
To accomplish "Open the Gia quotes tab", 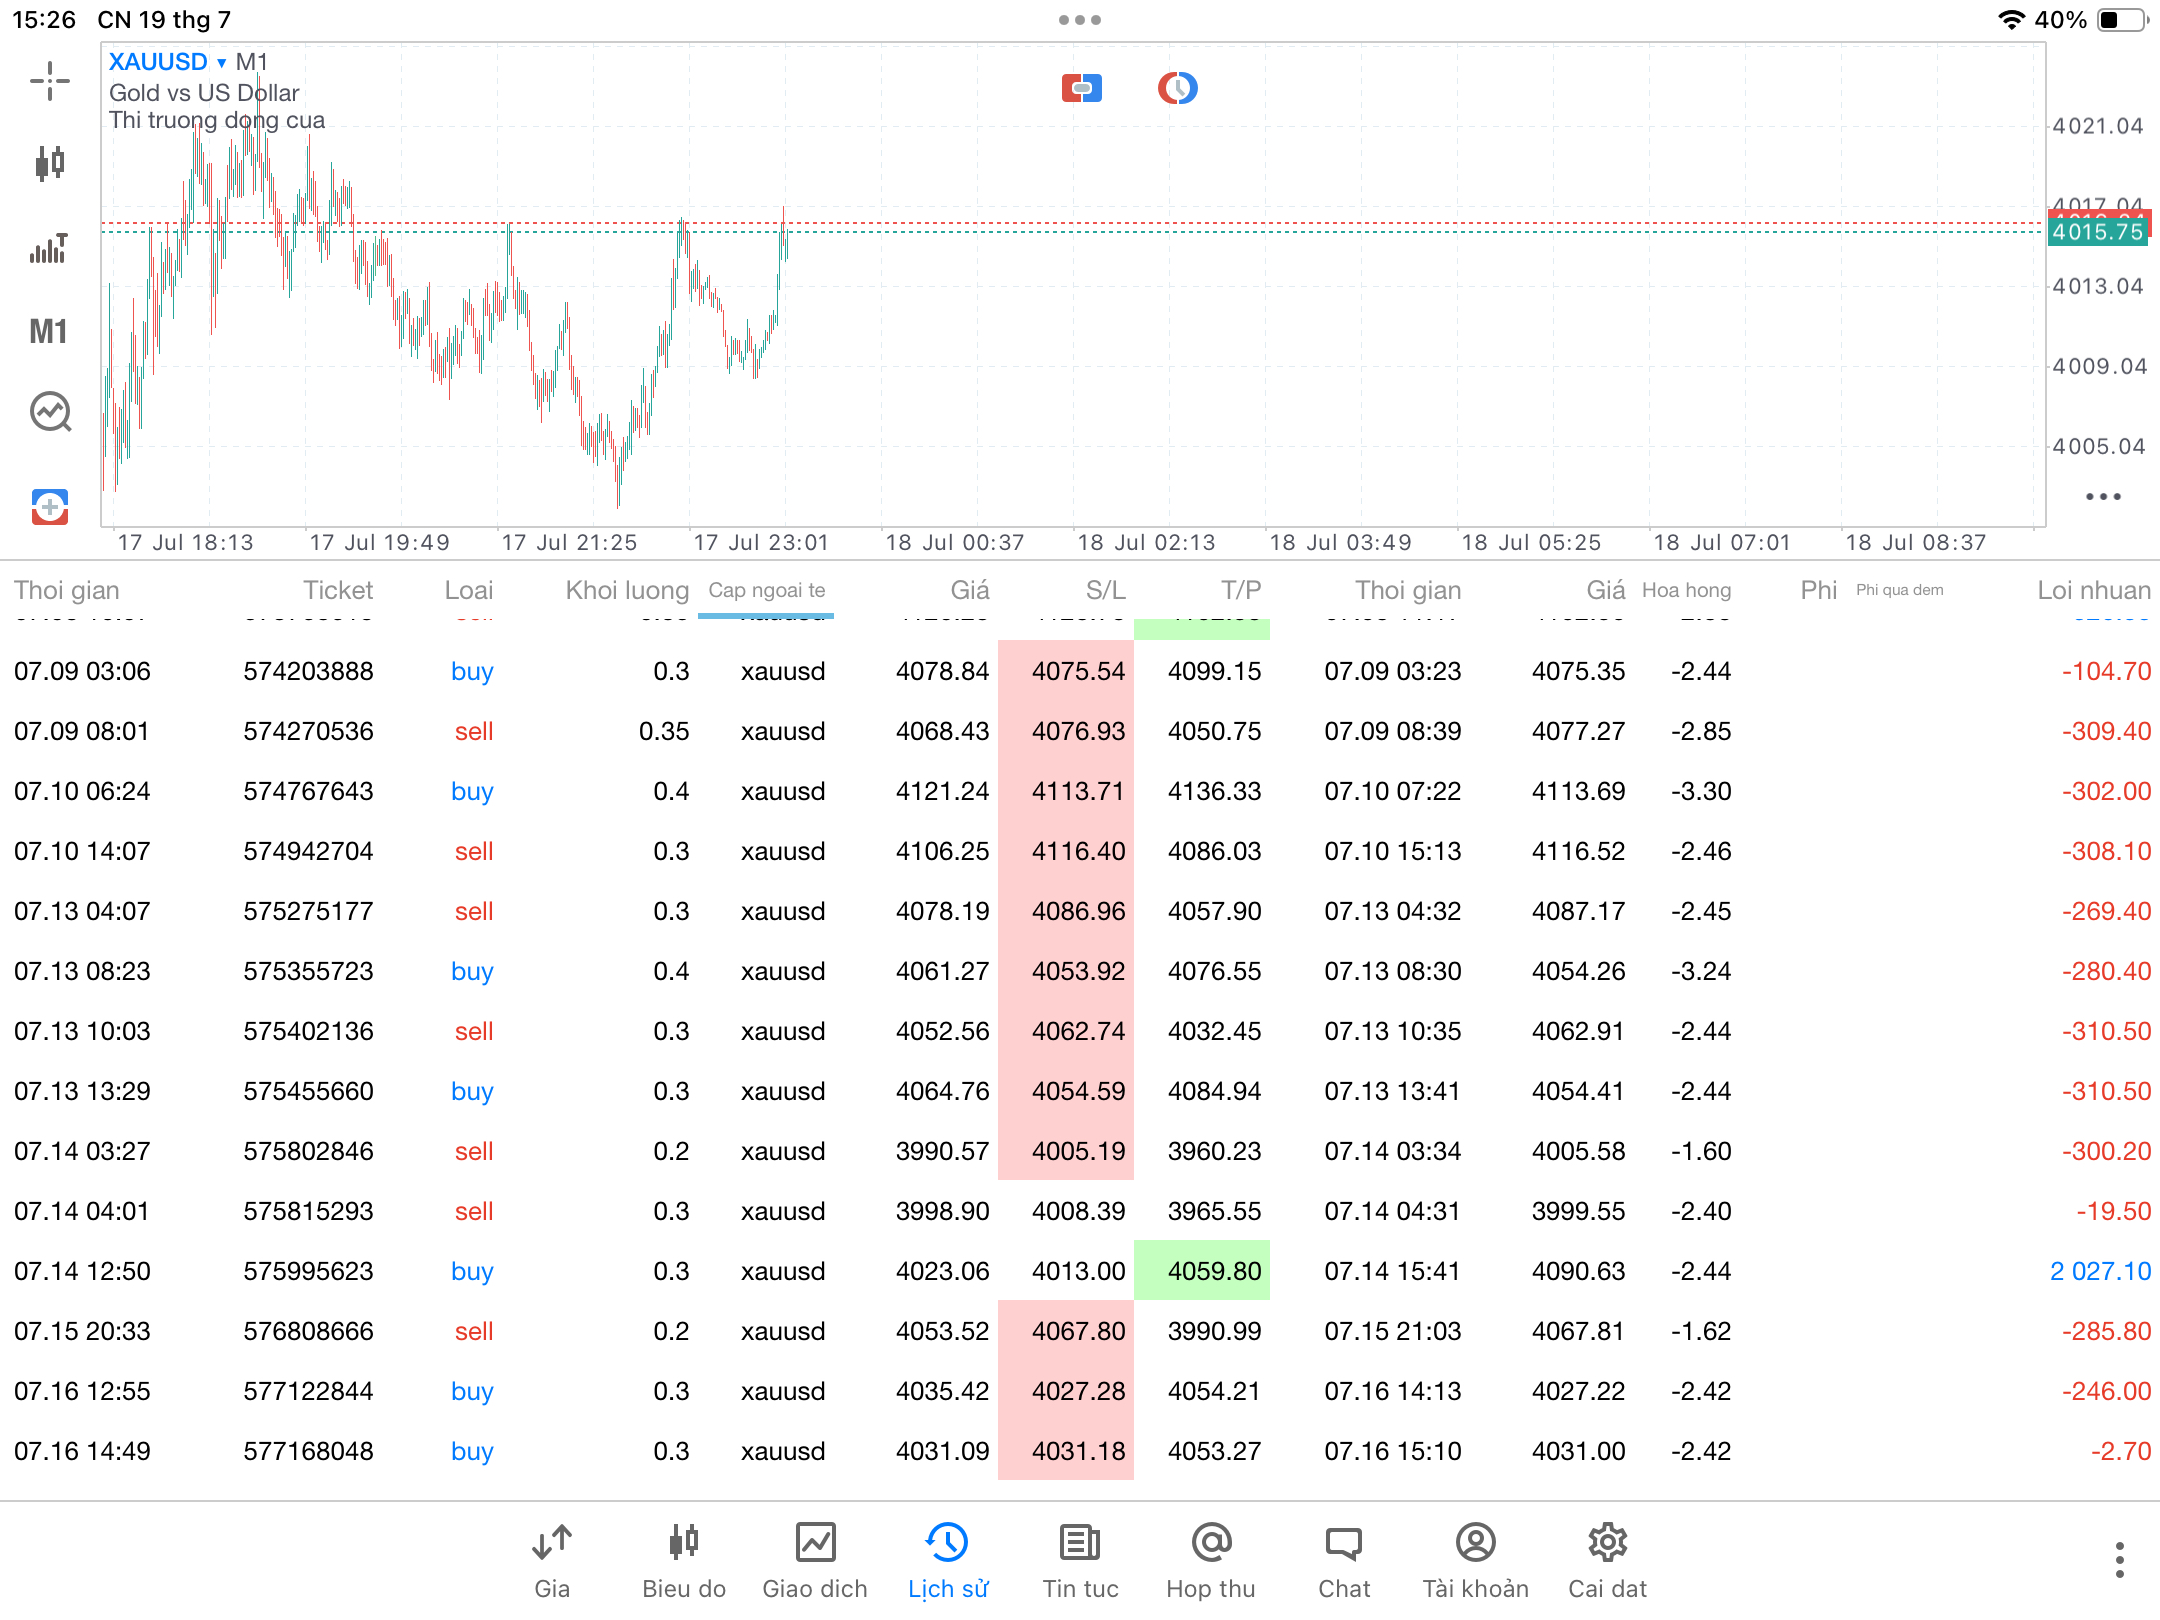I will (x=552, y=1560).
